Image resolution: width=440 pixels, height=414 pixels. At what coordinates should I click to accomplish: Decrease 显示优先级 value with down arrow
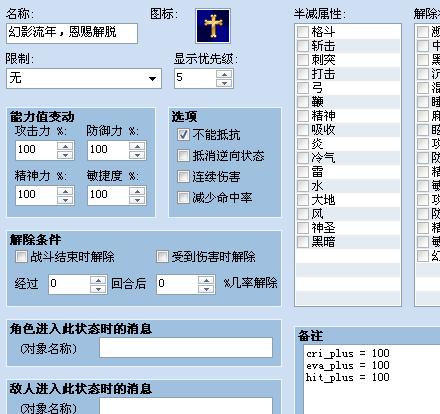pos(224,83)
